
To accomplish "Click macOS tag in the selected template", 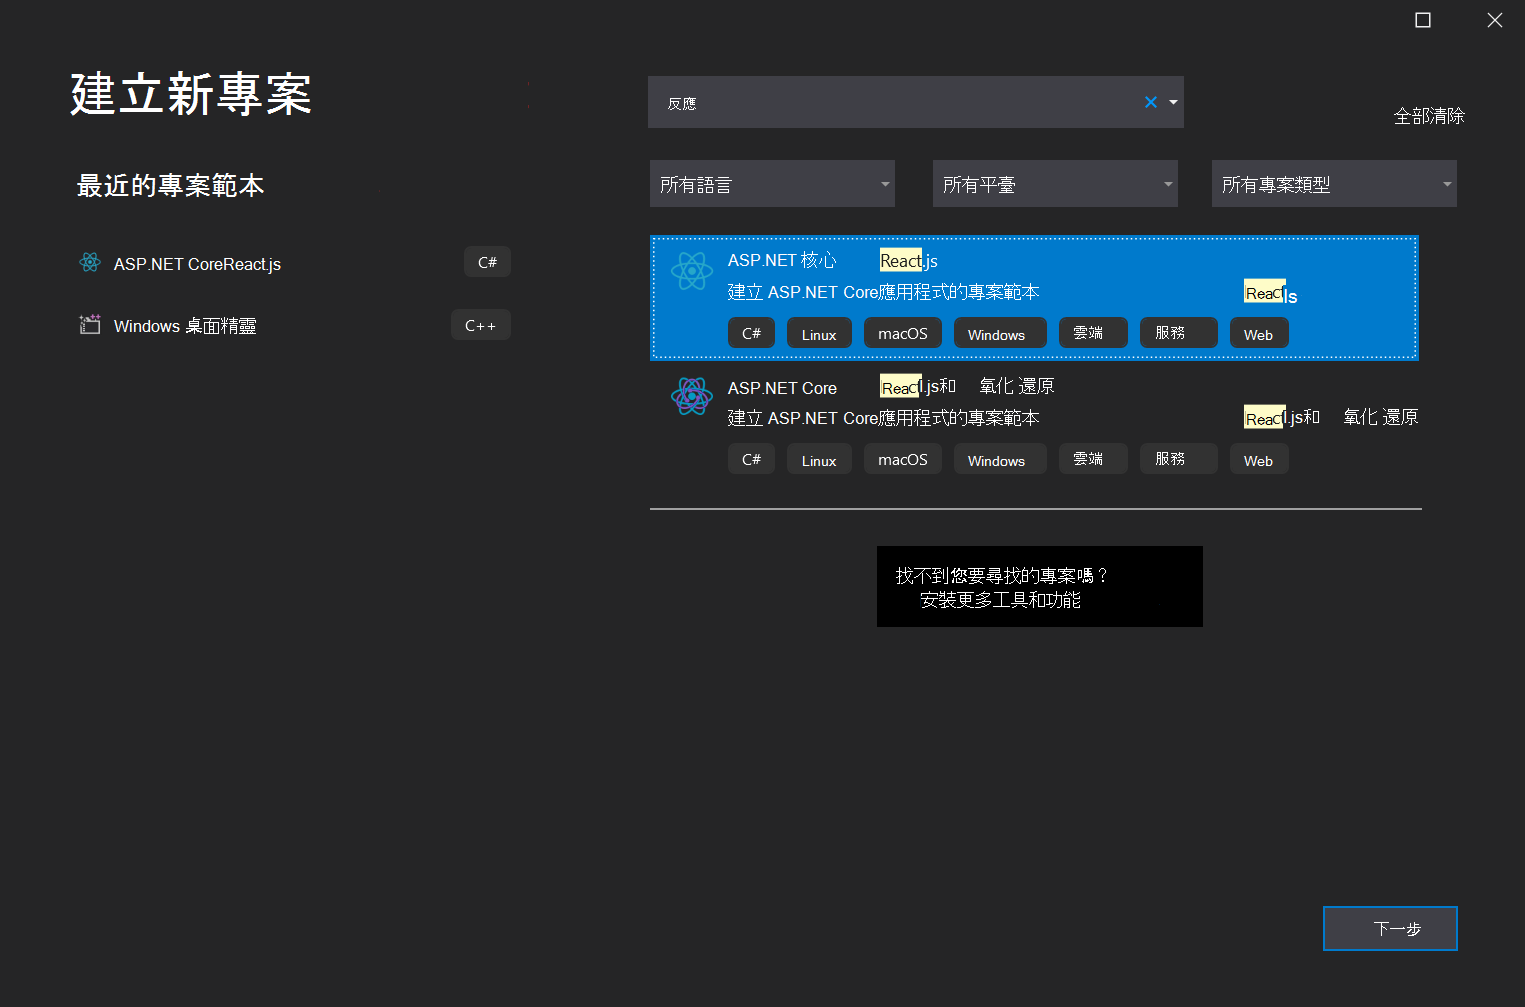I will point(903,333).
